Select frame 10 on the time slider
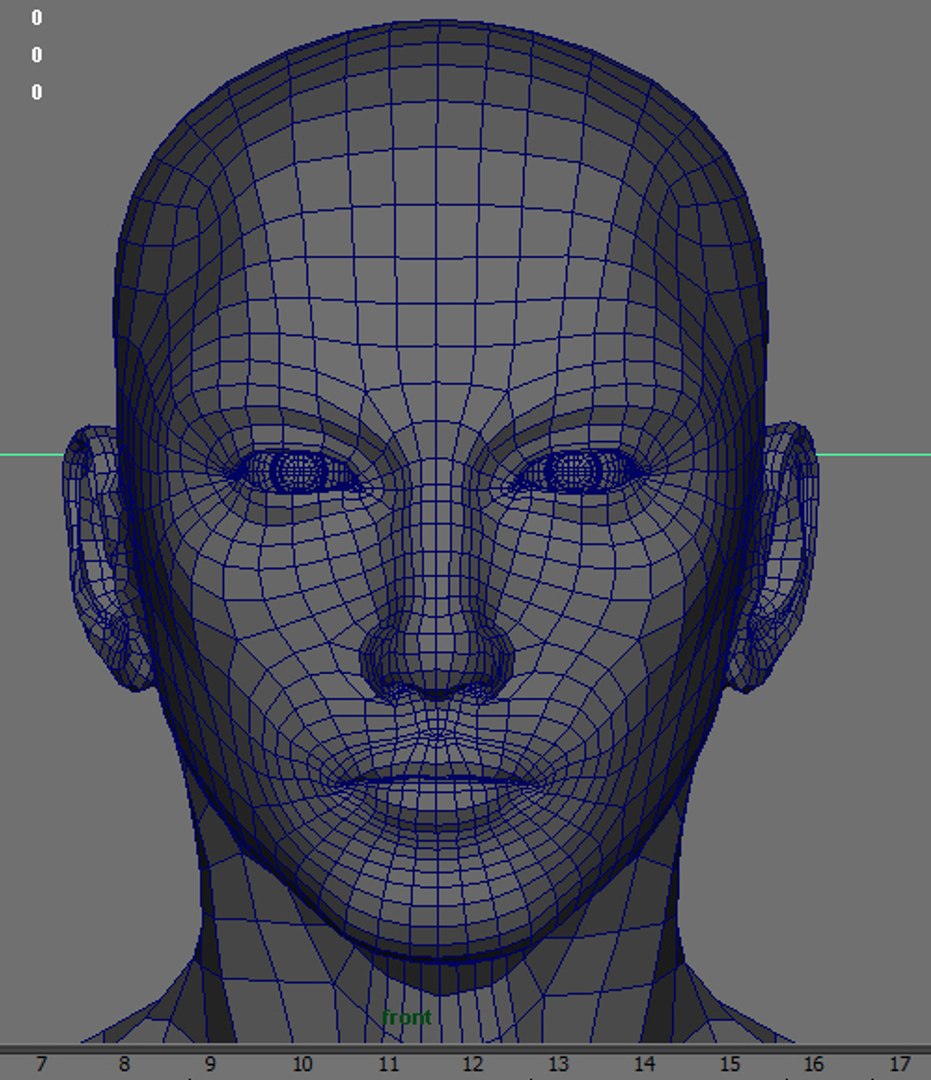931x1080 pixels. pos(302,1064)
